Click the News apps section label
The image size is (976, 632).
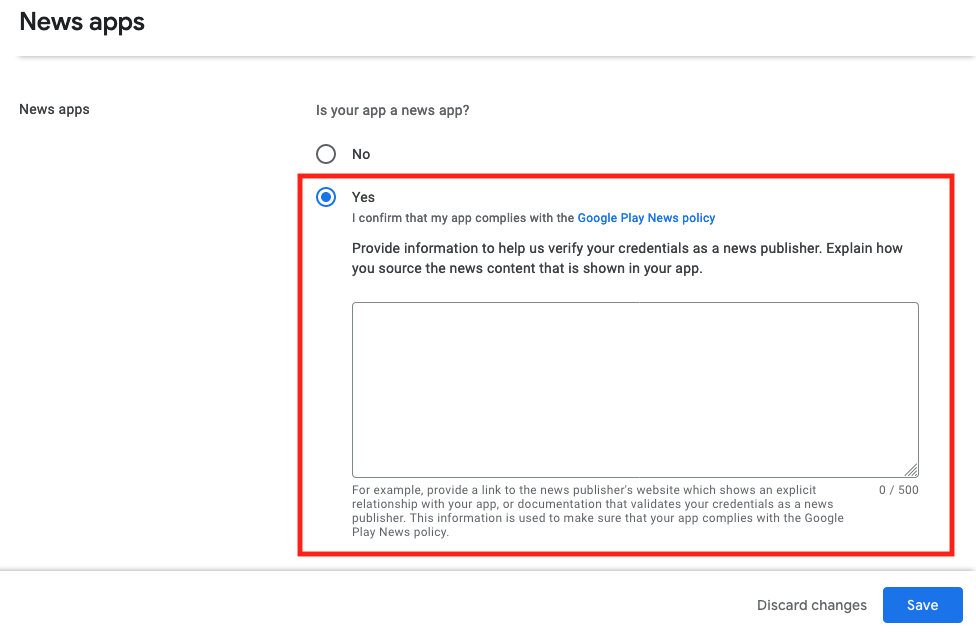[54, 110]
